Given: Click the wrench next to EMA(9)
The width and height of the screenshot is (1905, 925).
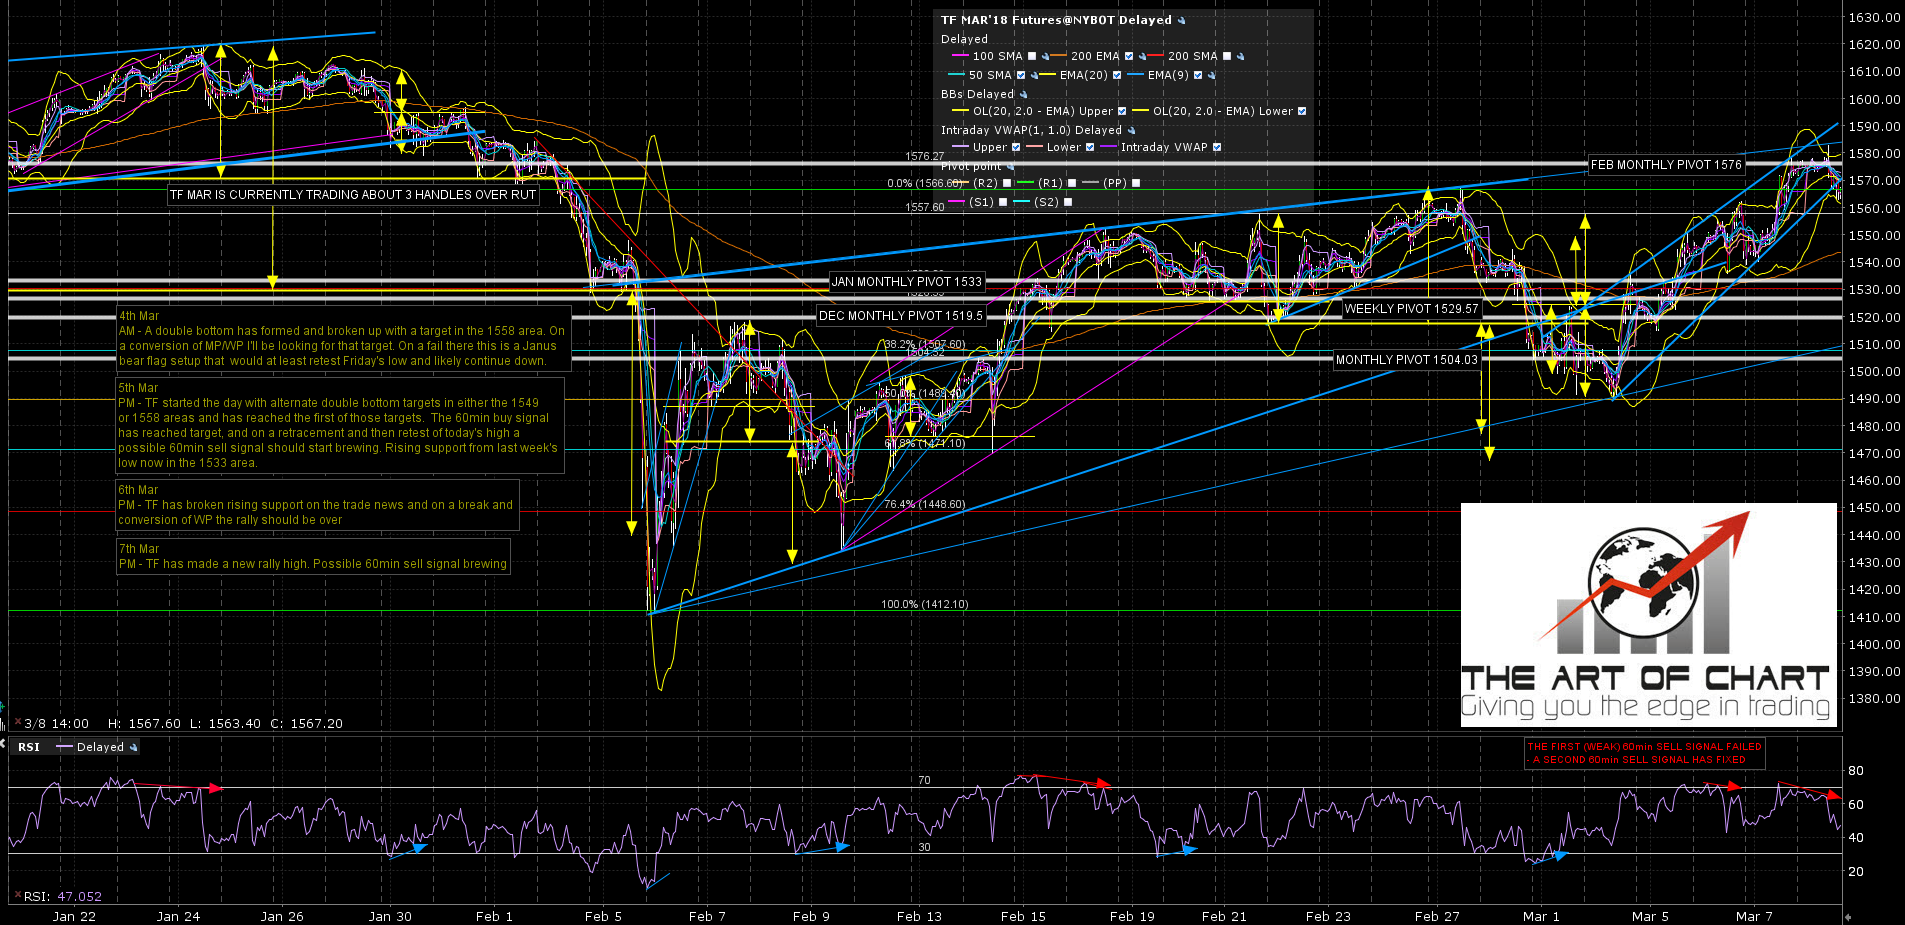Looking at the screenshot, I should click(1212, 76).
